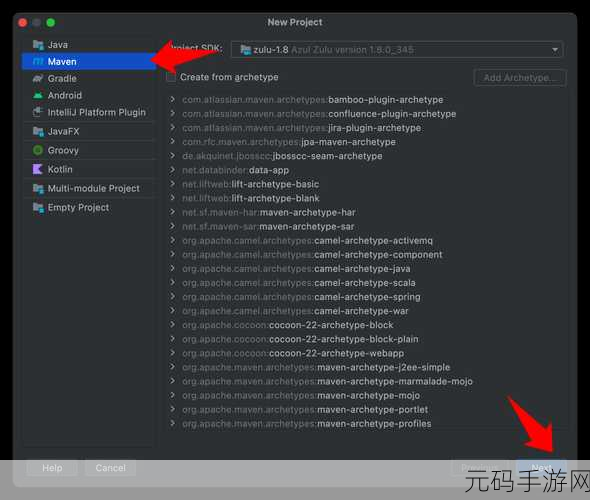This screenshot has width=590, height=500.
Task: Click the Android robot icon
Action: click(x=38, y=95)
